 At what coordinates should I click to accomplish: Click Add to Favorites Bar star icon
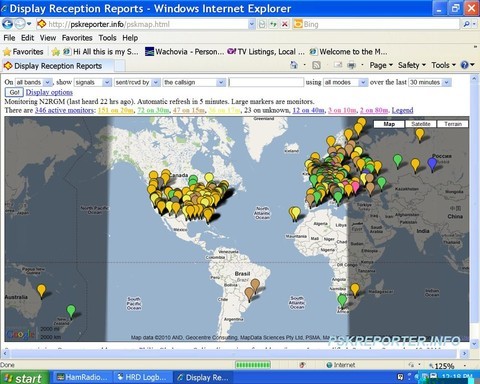pyautogui.click(x=55, y=52)
